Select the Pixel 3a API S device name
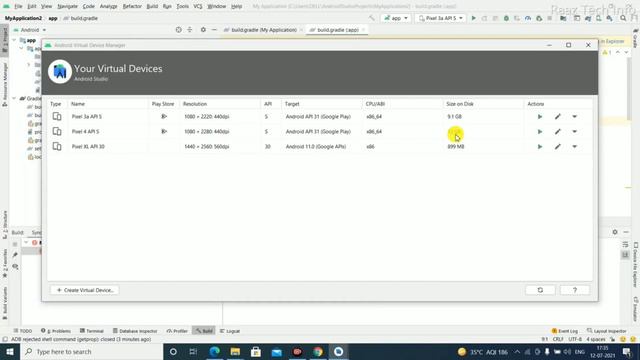This screenshot has width=640, height=360. pos(87,117)
